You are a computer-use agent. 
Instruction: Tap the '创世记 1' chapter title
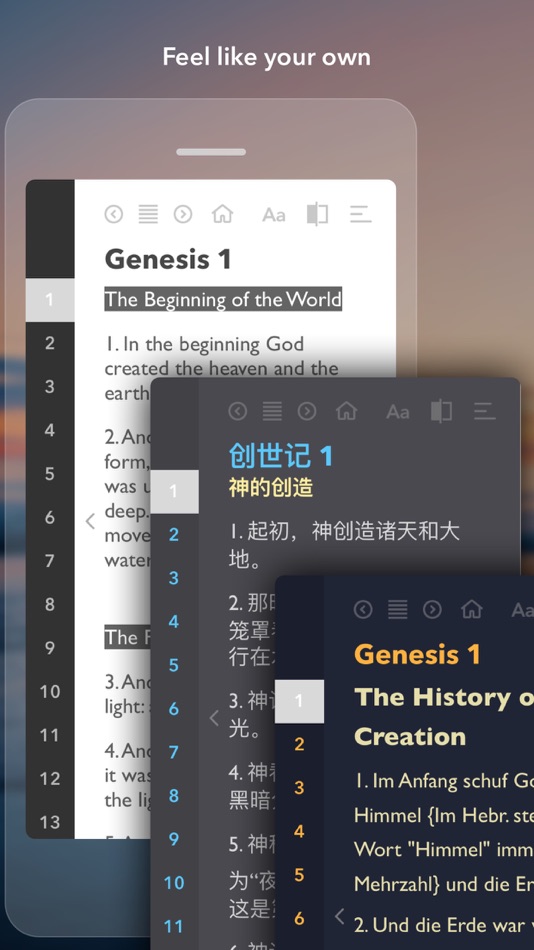tap(281, 456)
